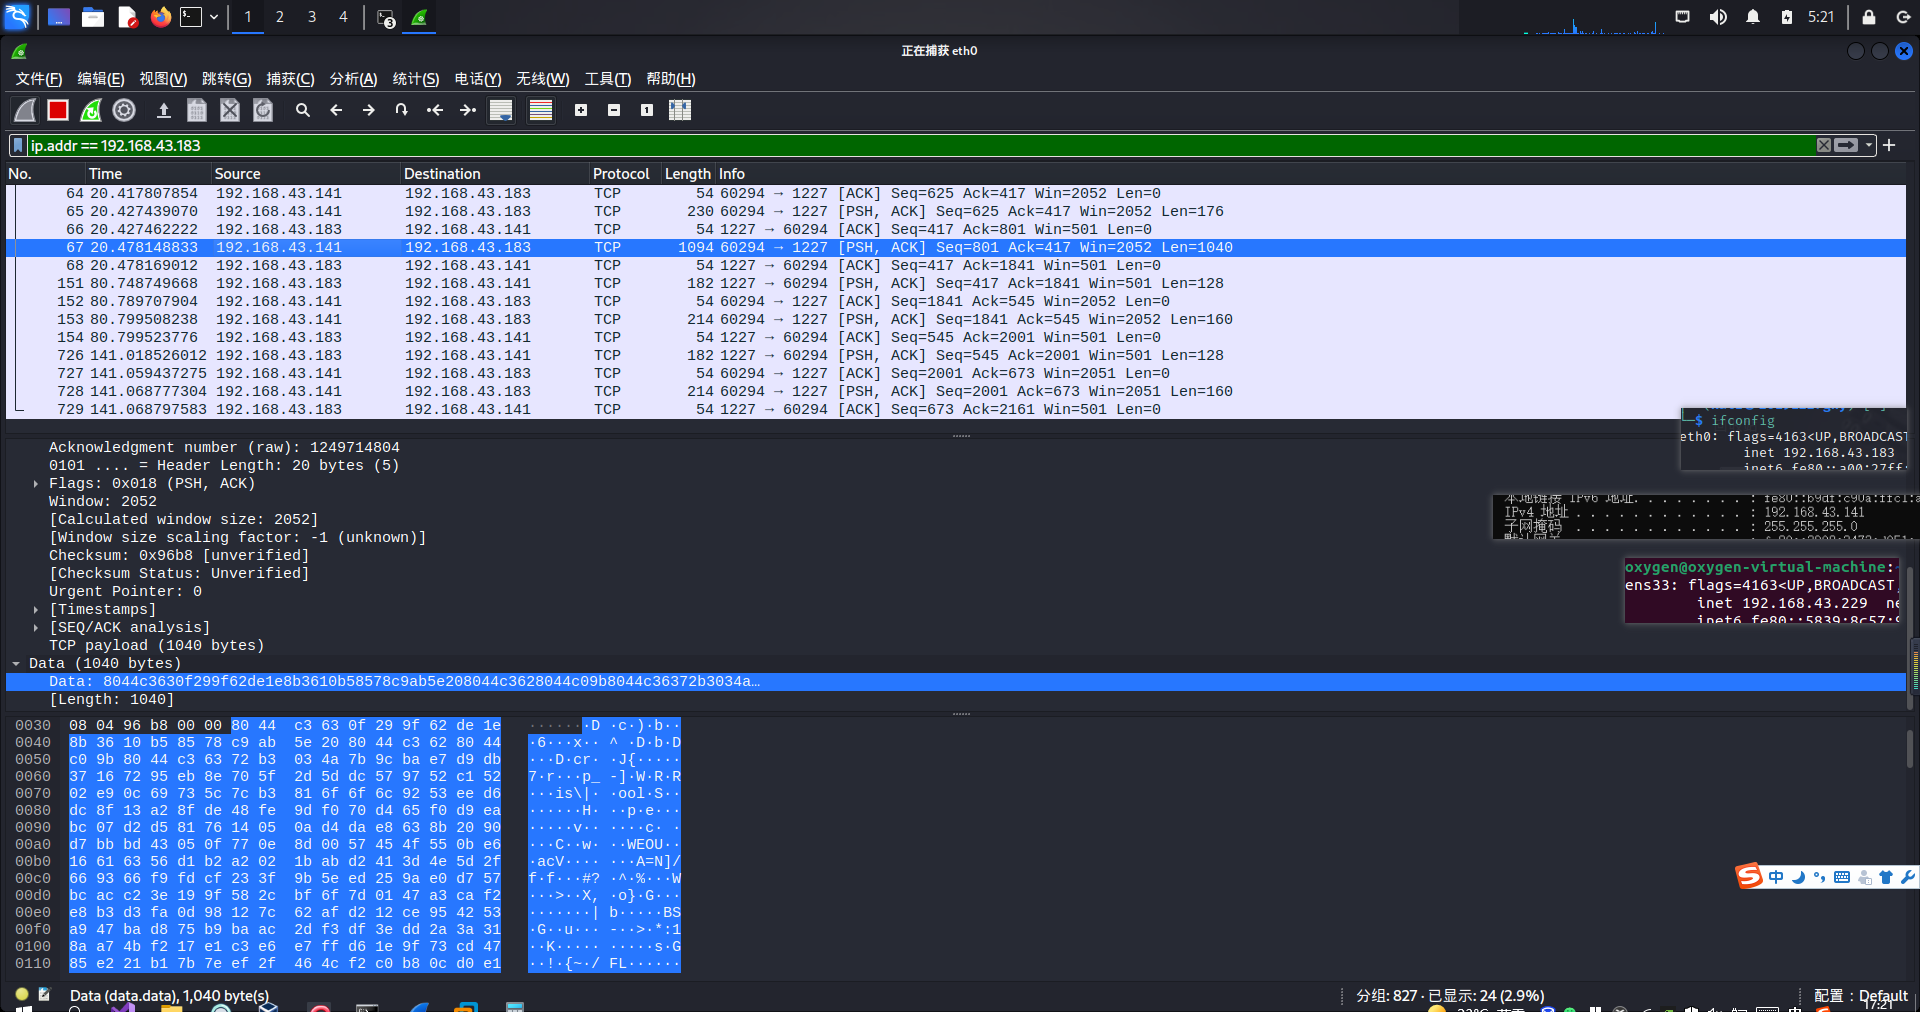Screen dimensions: 1920x1012
Task: Select the TCP payload (1040 bytes) line
Action: 956,646
